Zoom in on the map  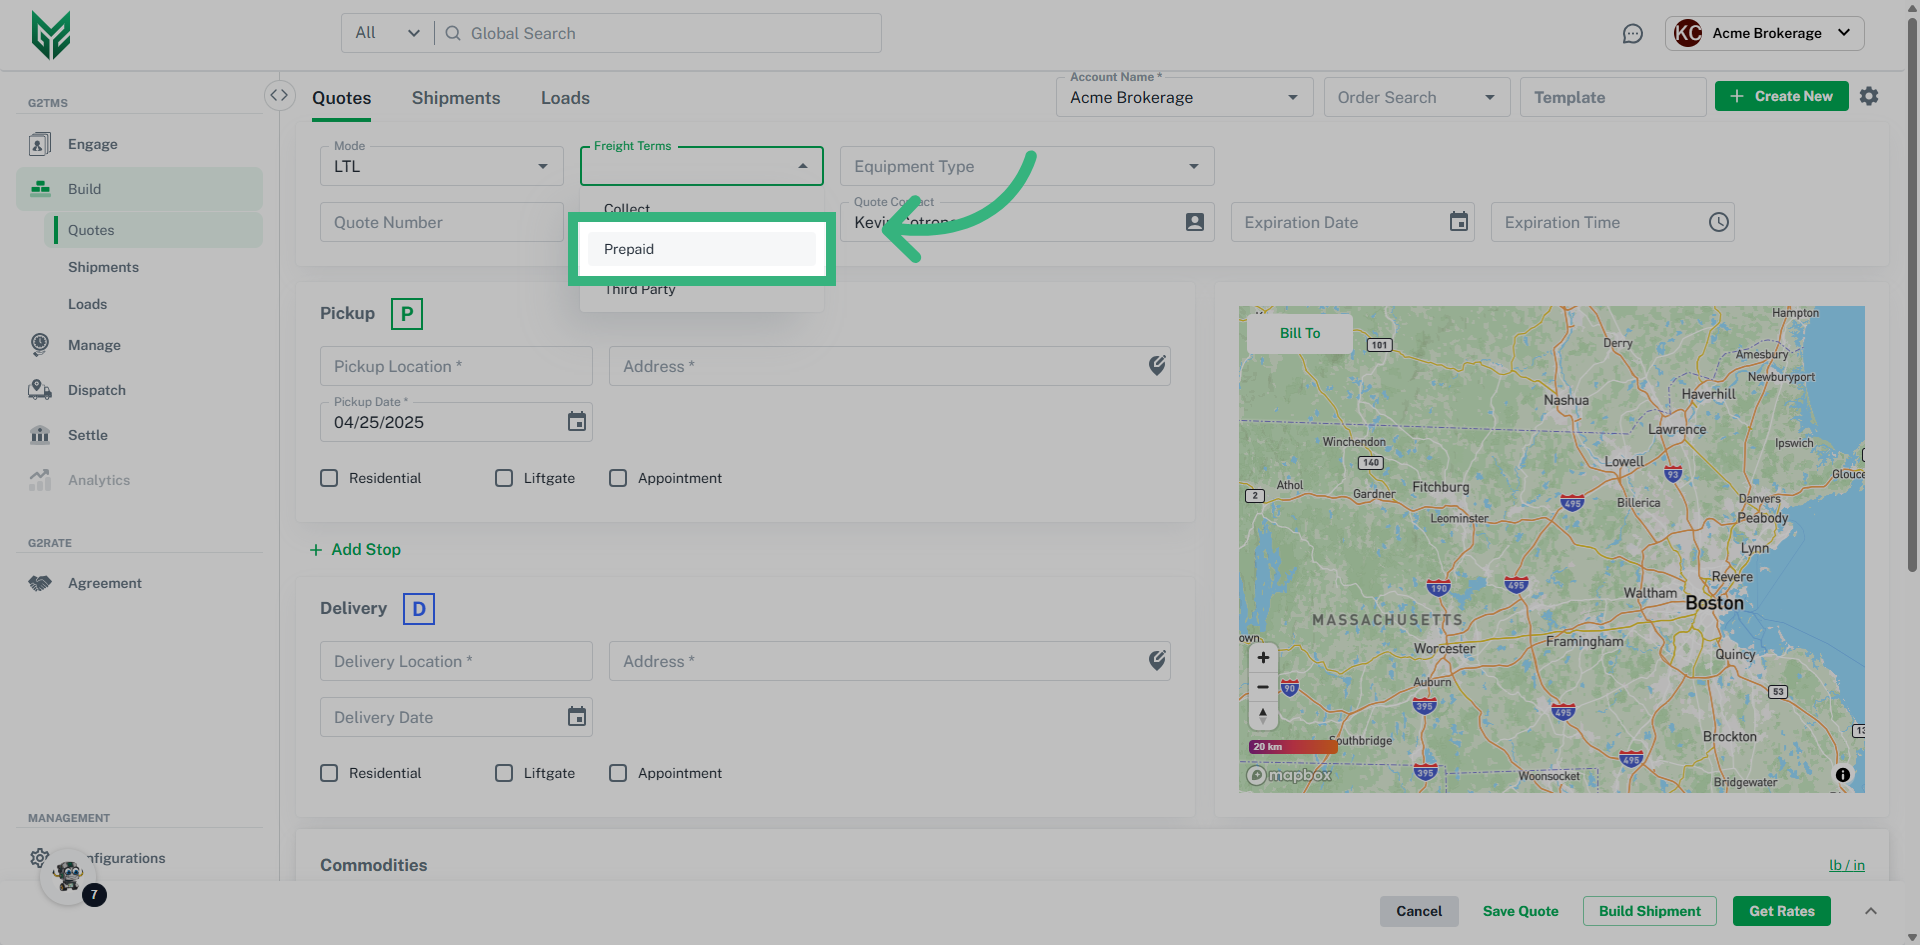pyautogui.click(x=1263, y=658)
